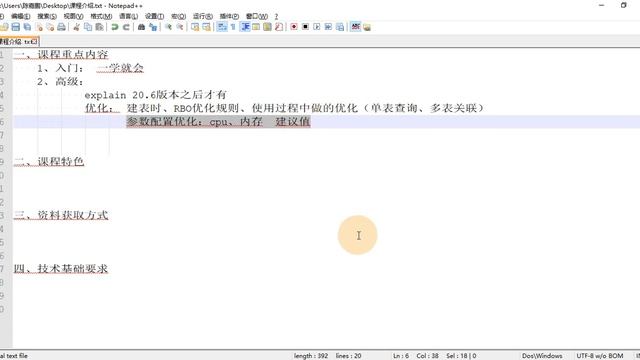Click the Paste toolbar icon

[99, 27]
